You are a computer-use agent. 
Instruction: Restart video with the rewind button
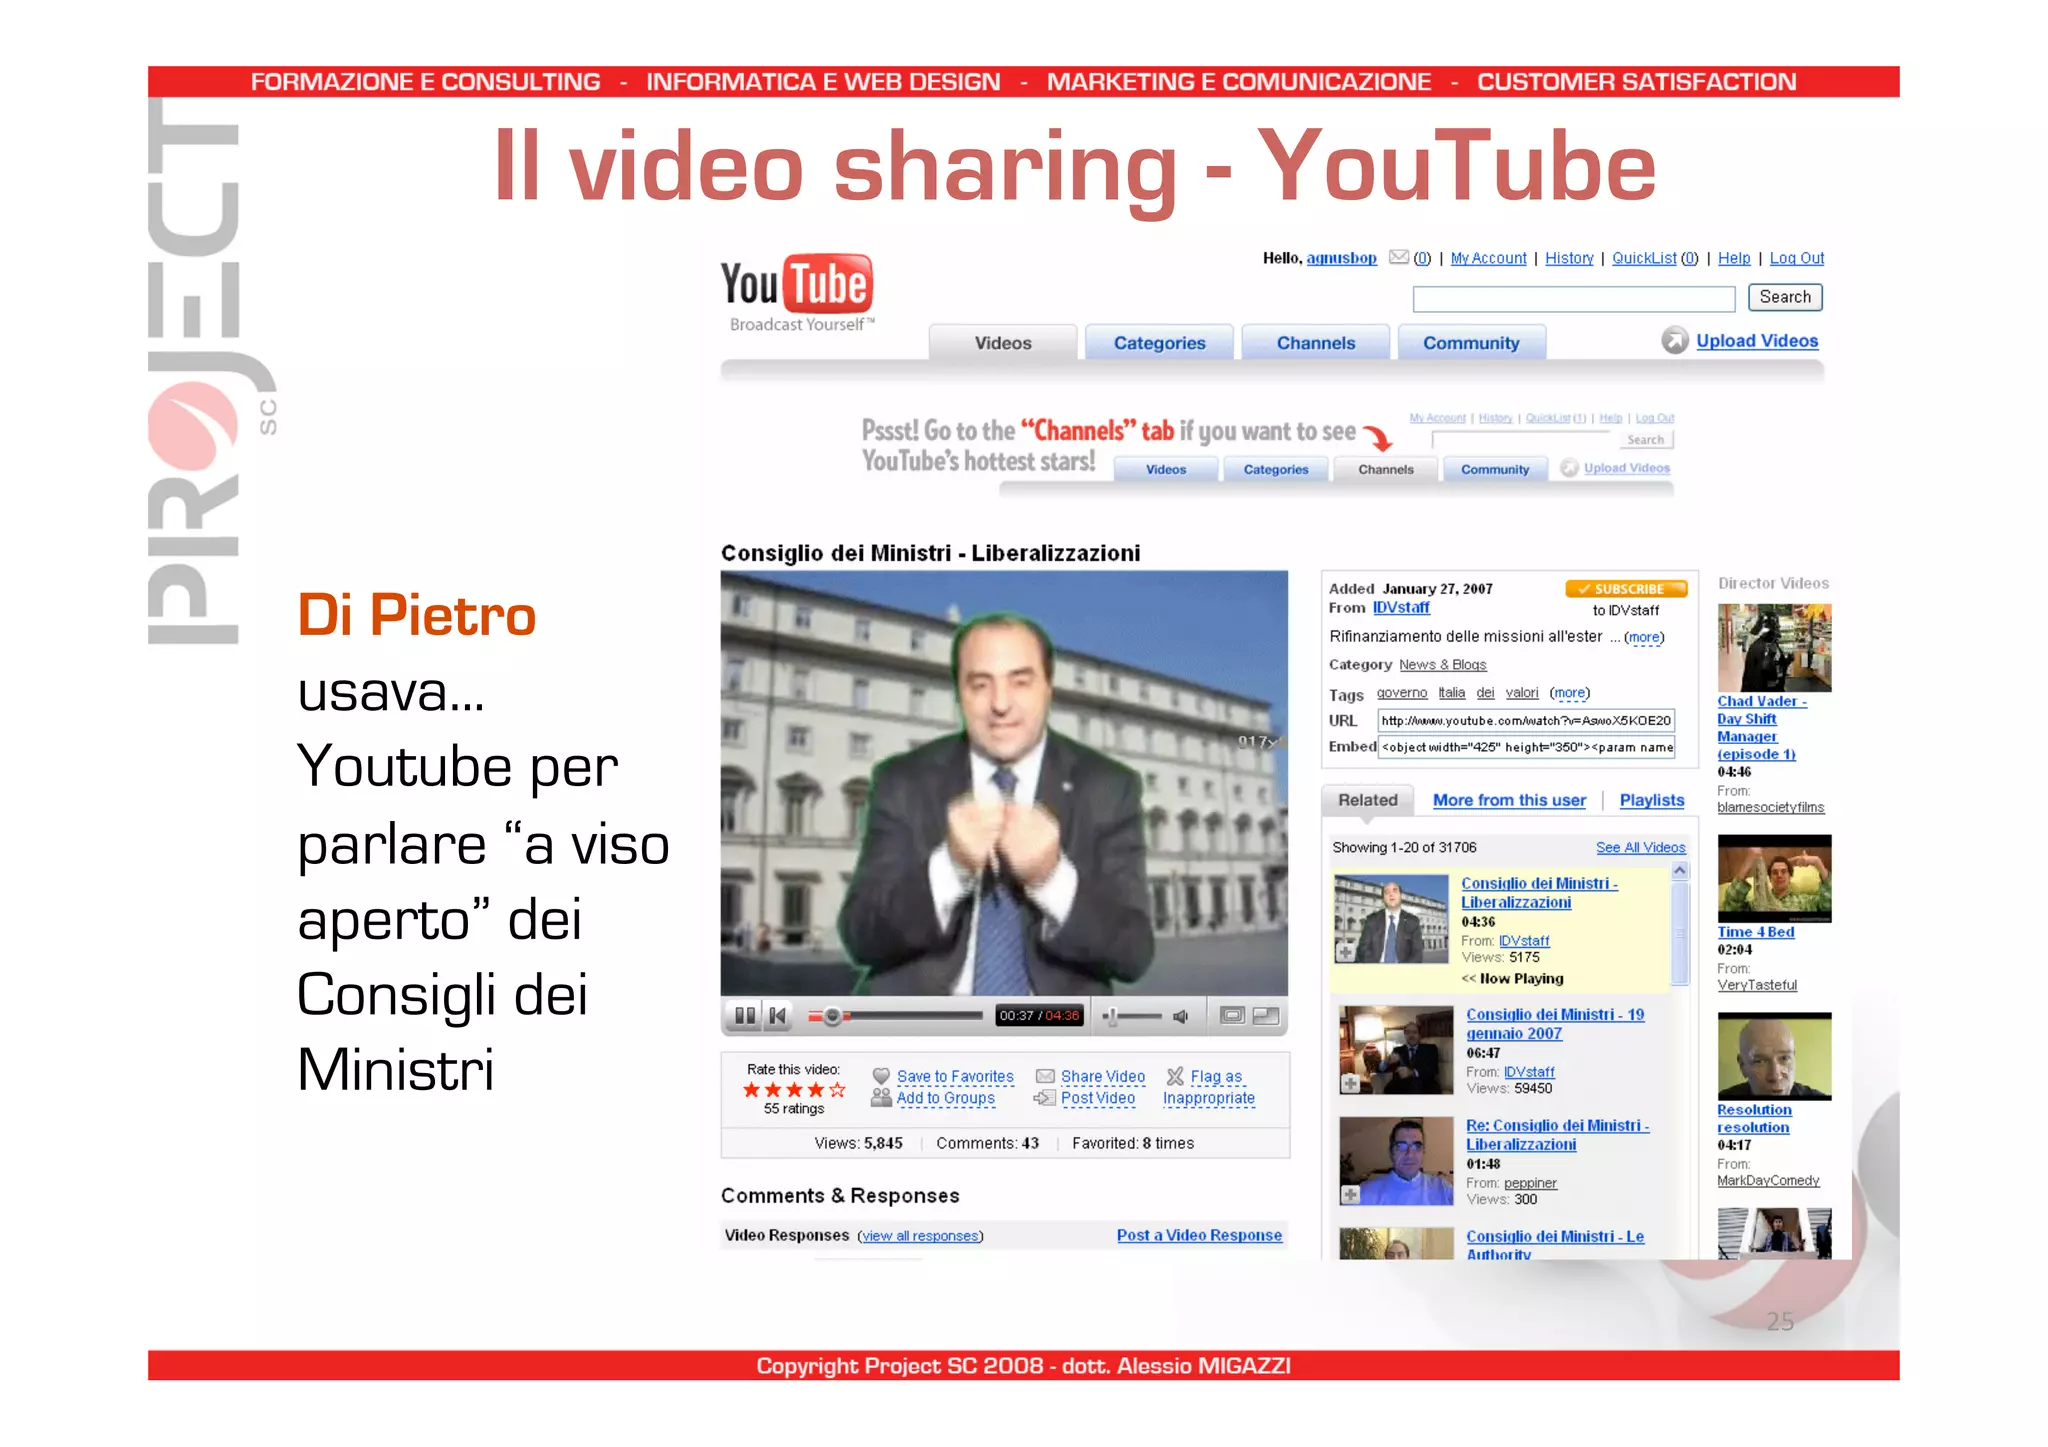click(x=778, y=1016)
